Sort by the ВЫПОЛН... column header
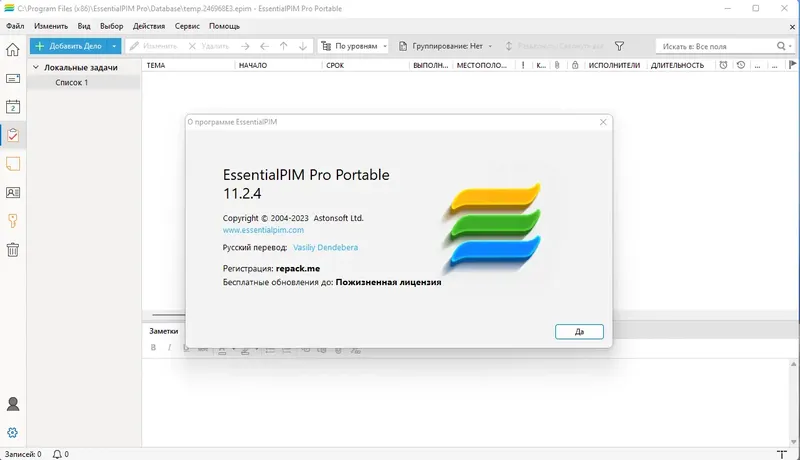 431,65
